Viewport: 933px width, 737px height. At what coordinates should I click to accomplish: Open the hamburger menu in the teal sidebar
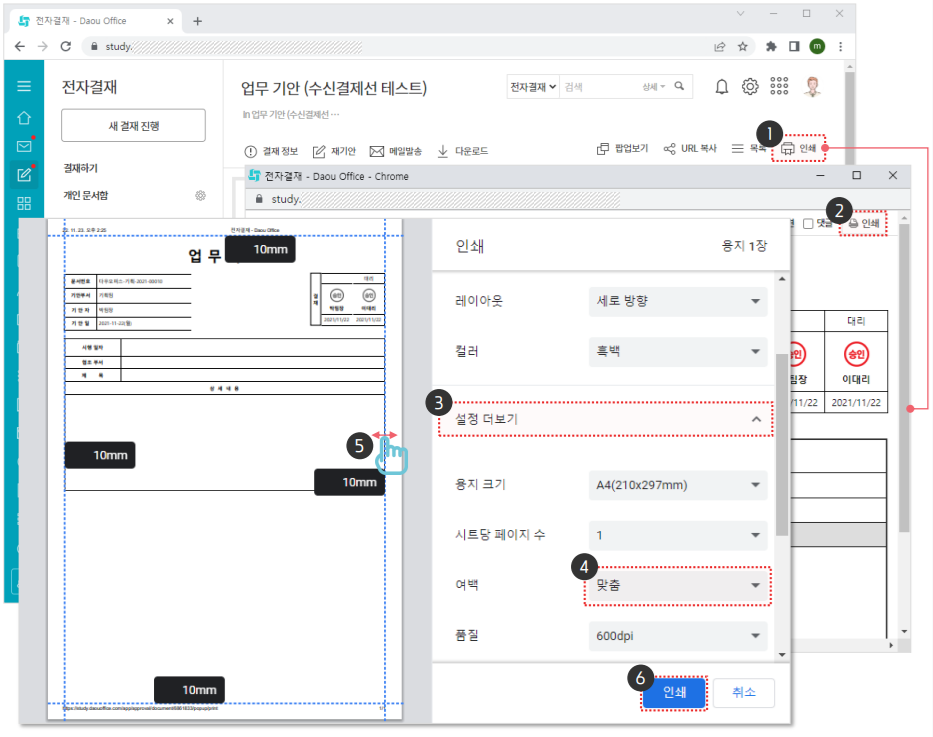(x=24, y=87)
